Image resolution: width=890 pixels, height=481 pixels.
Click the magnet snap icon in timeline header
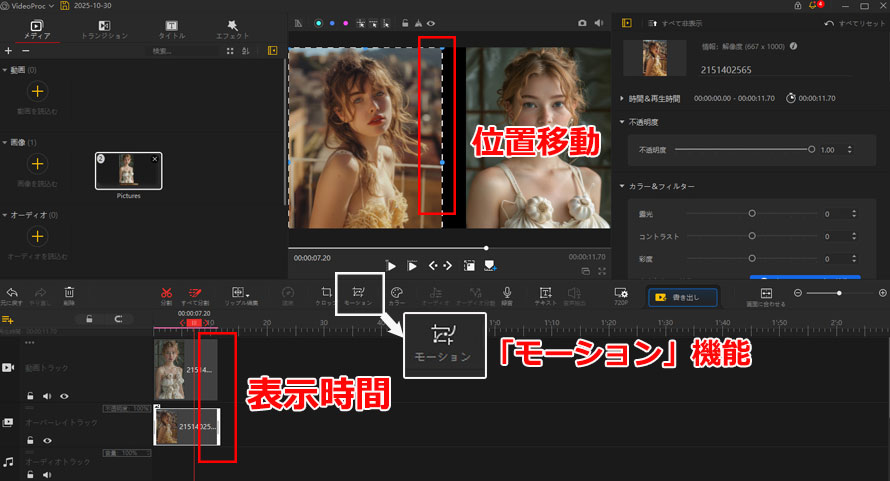click(x=118, y=319)
